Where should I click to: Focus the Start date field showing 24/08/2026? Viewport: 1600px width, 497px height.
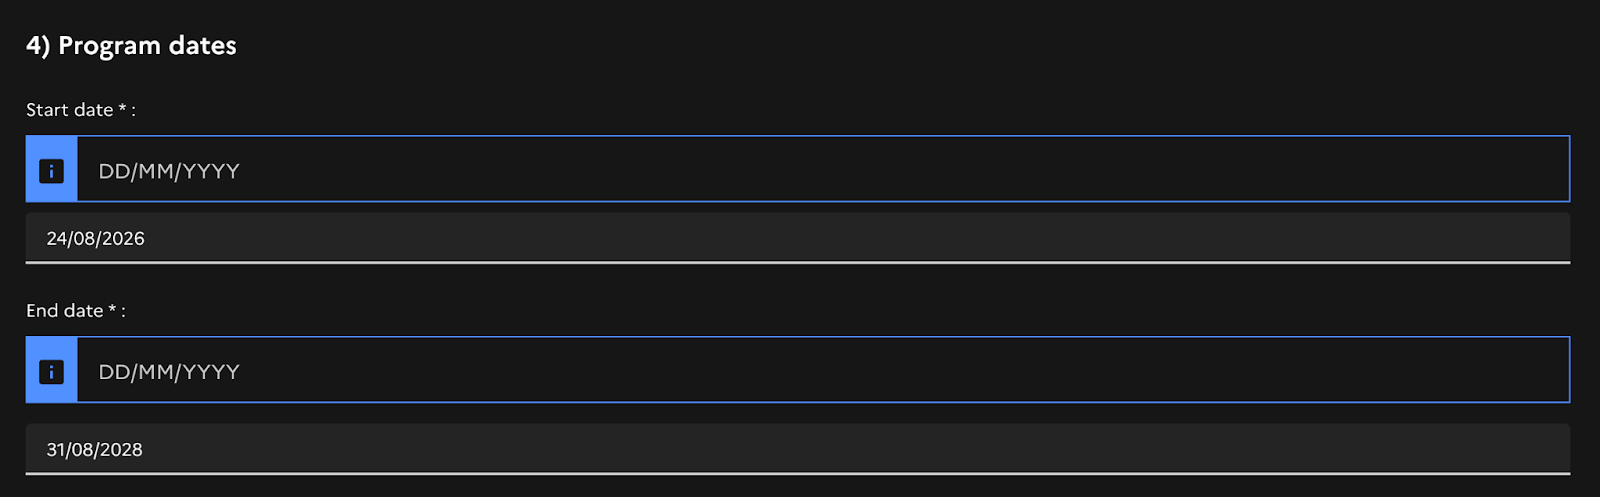click(797, 238)
